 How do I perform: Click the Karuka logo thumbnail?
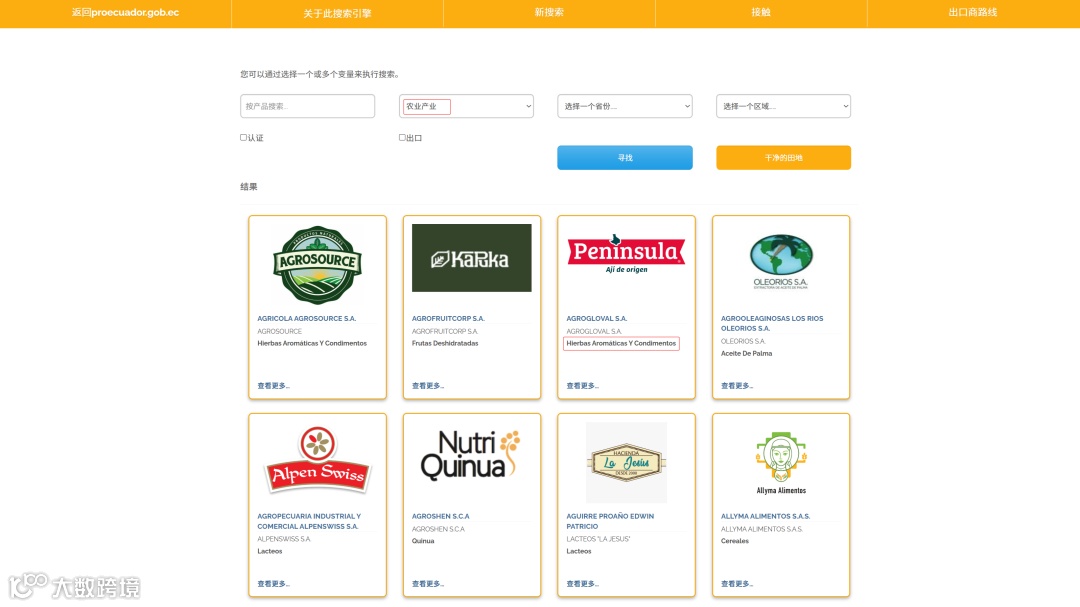click(472, 258)
